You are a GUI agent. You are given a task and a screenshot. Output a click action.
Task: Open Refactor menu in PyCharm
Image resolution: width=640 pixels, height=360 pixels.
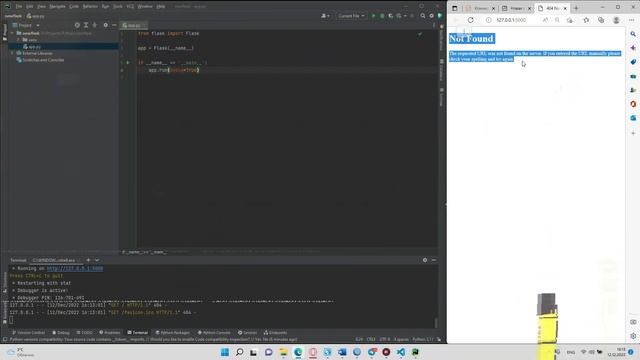tap(90, 7)
